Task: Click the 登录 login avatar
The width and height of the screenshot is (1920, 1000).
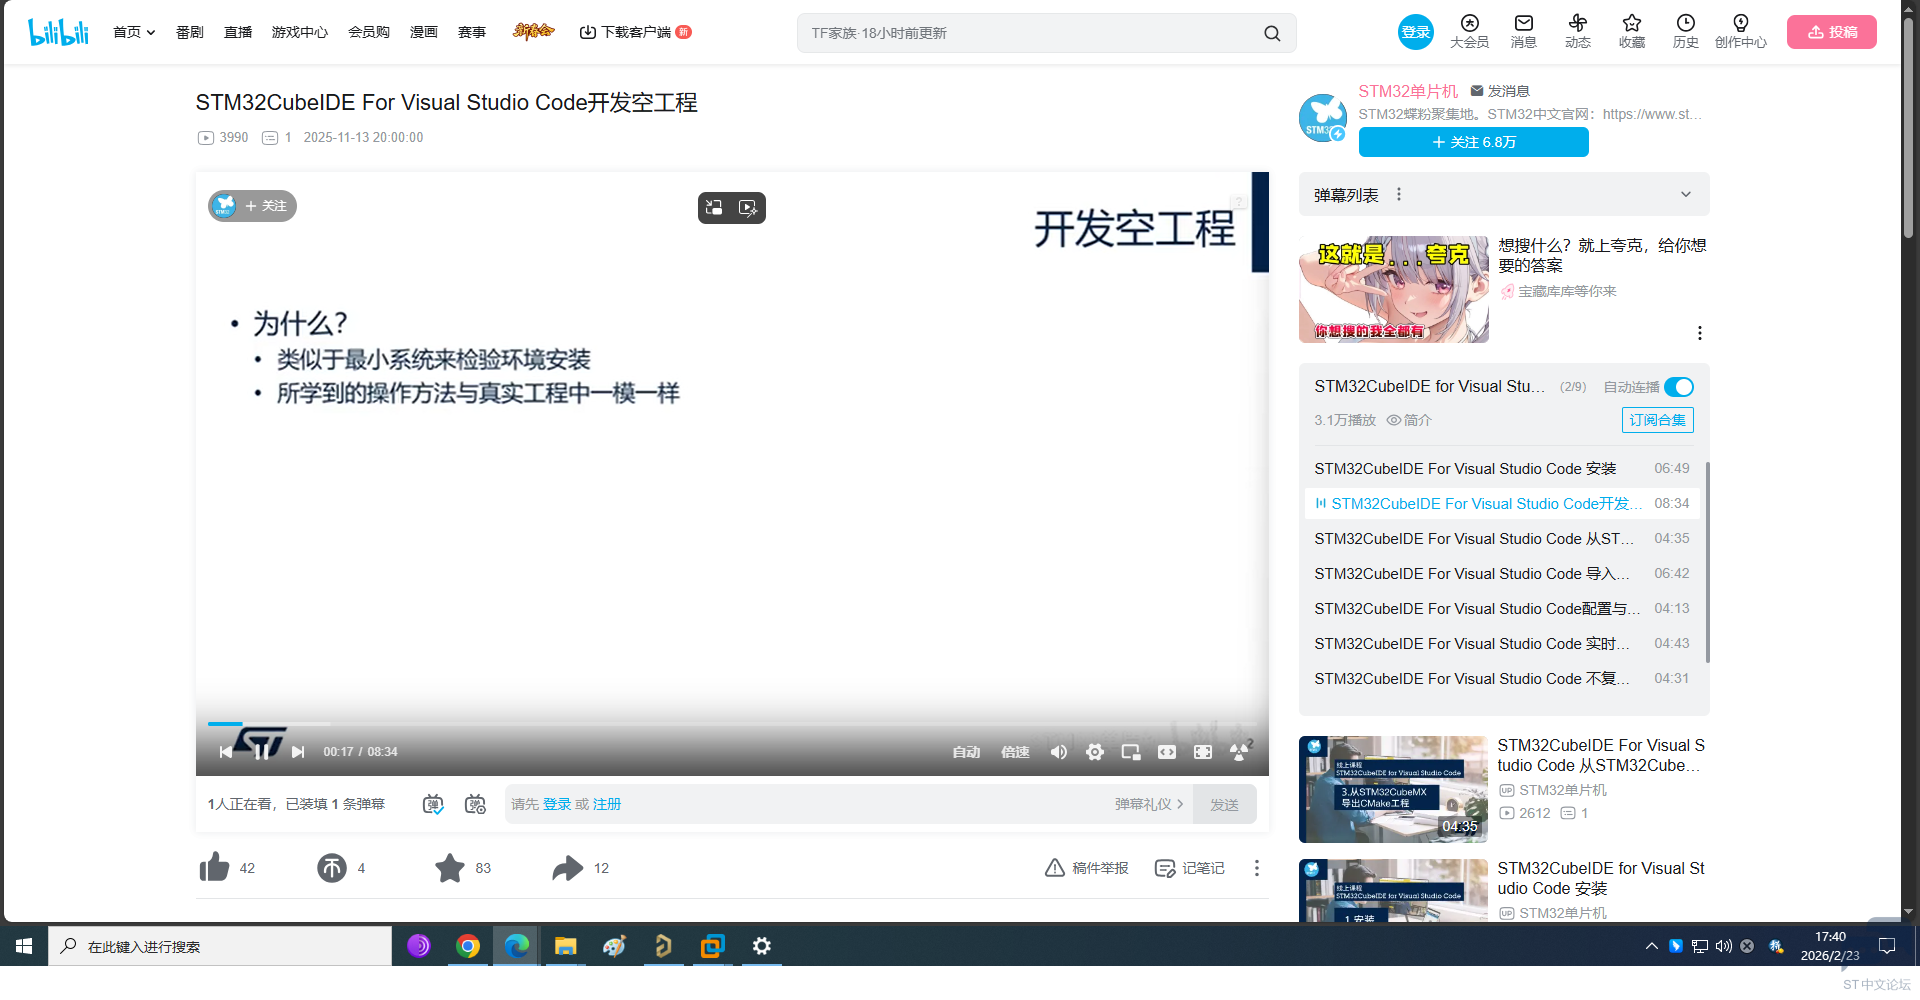Action: click(1416, 32)
